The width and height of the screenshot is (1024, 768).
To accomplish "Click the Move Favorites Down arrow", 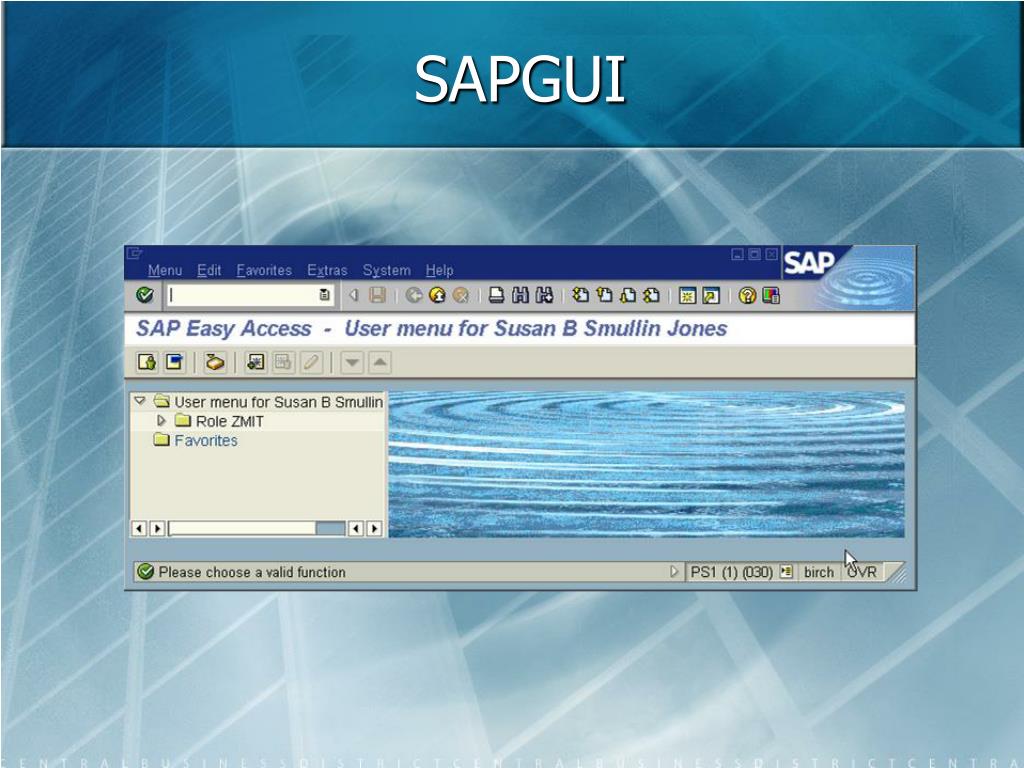I will click(352, 362).
